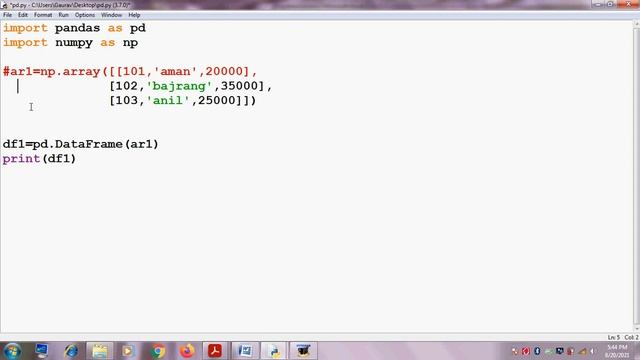640x360 pixels.
Task: Click the network monitor tray icon
Action: coord(560,351)
